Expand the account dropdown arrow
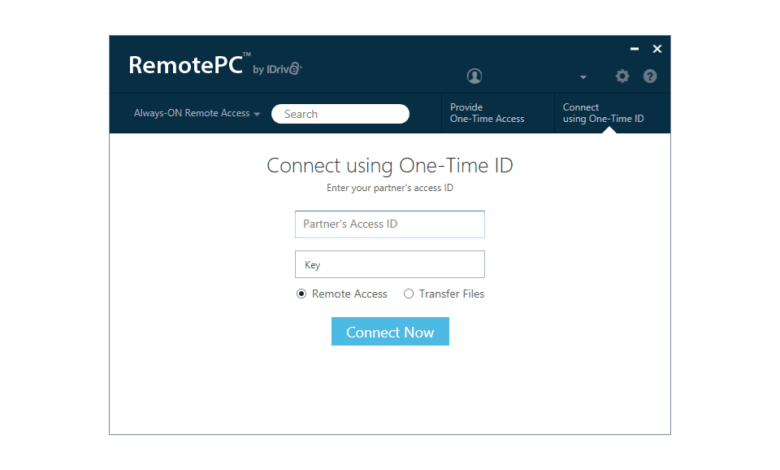This screenshot has height=470, width=780. pyautogui.click(x=583, y=77)
